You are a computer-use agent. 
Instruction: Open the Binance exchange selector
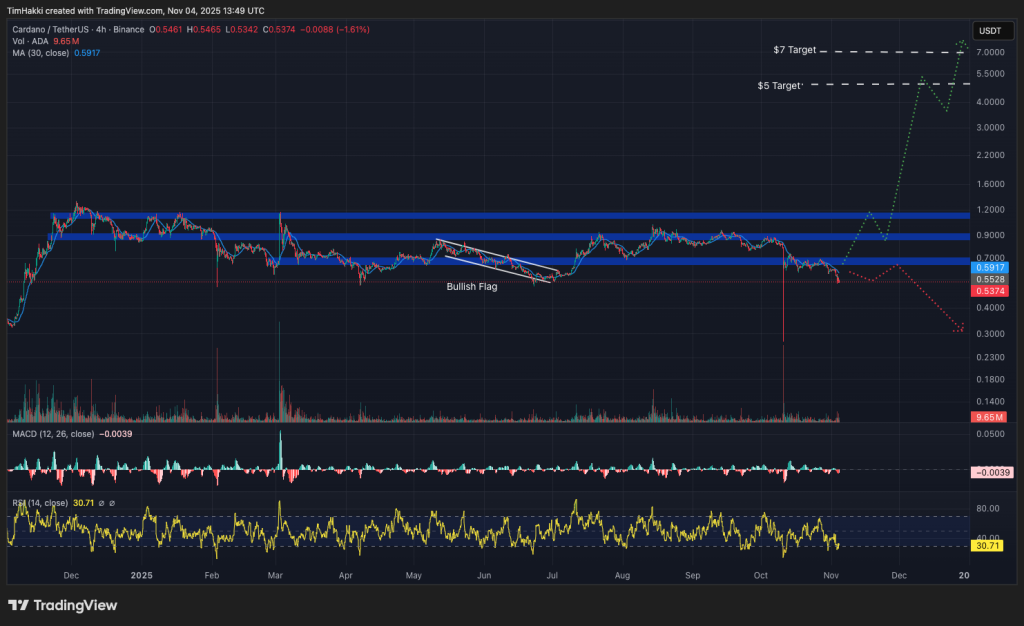tap(127, 31)
